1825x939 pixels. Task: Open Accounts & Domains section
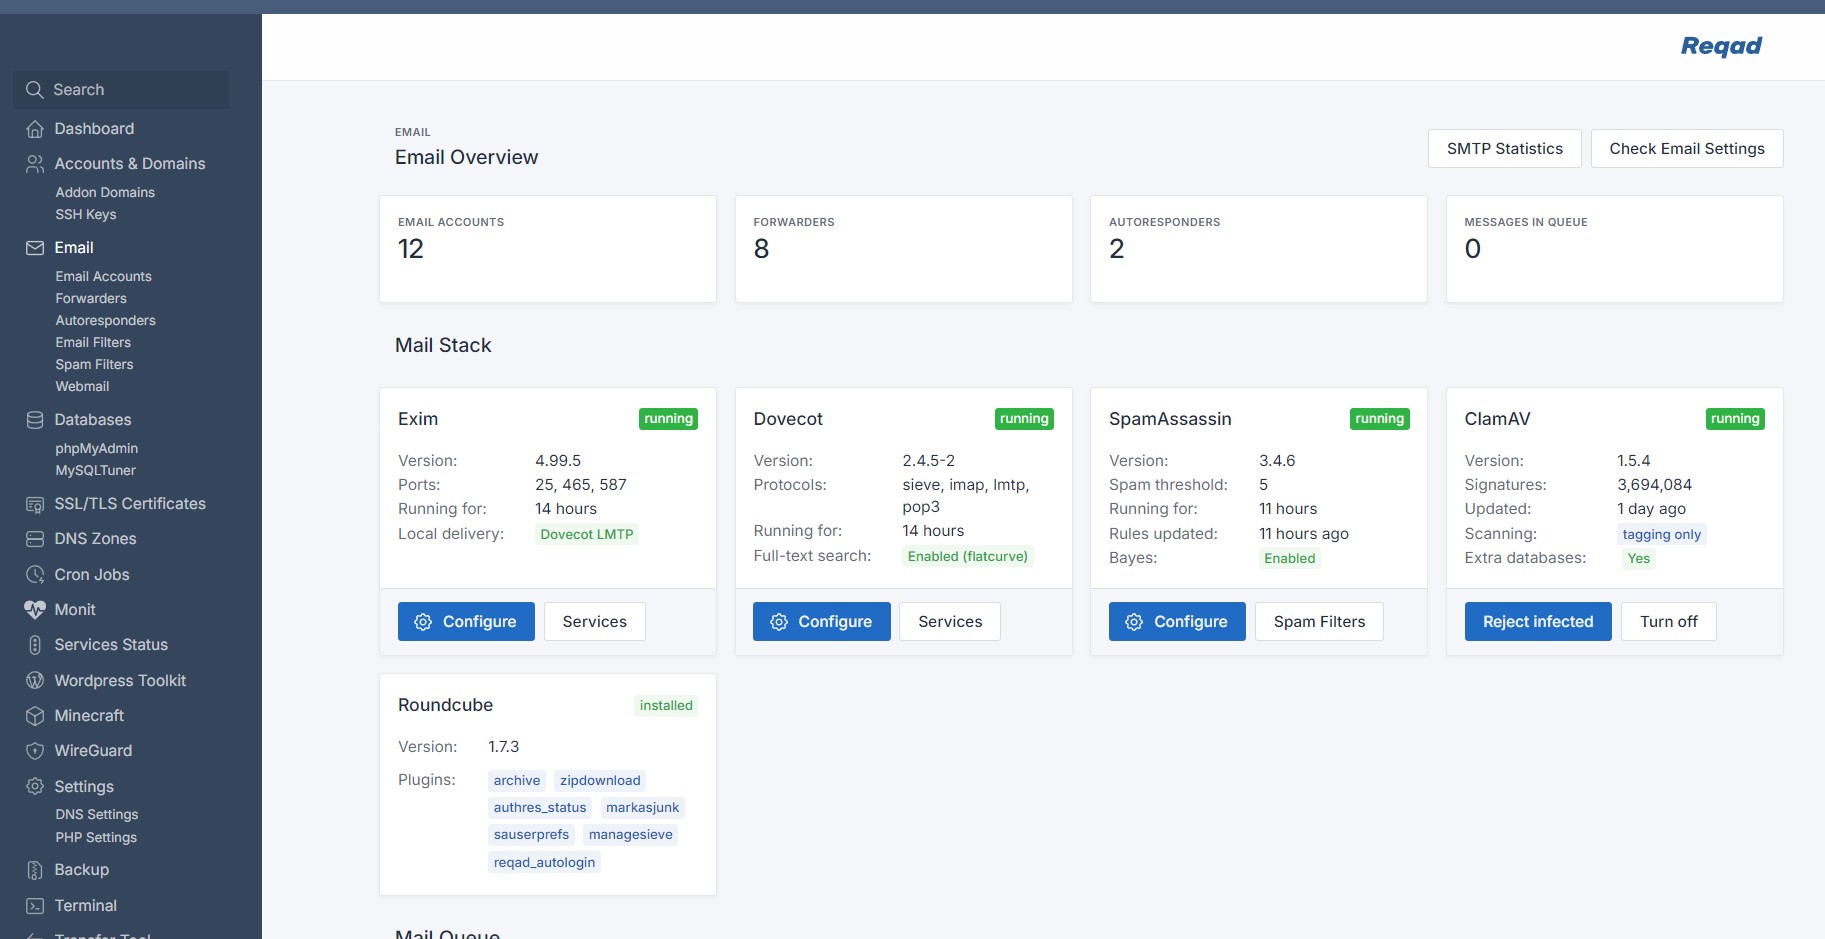[x=130, y=164]
